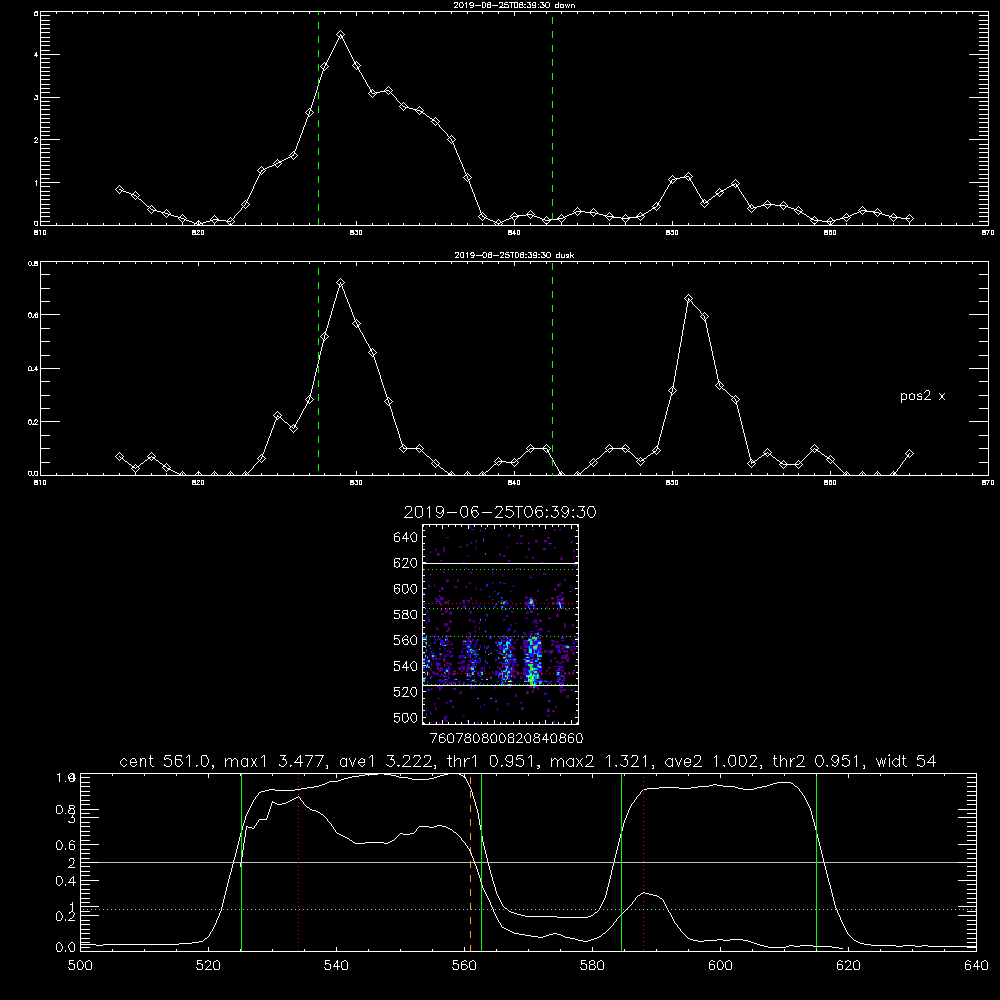Click the tallest peak marker in dusk plot

pos(341,283)
